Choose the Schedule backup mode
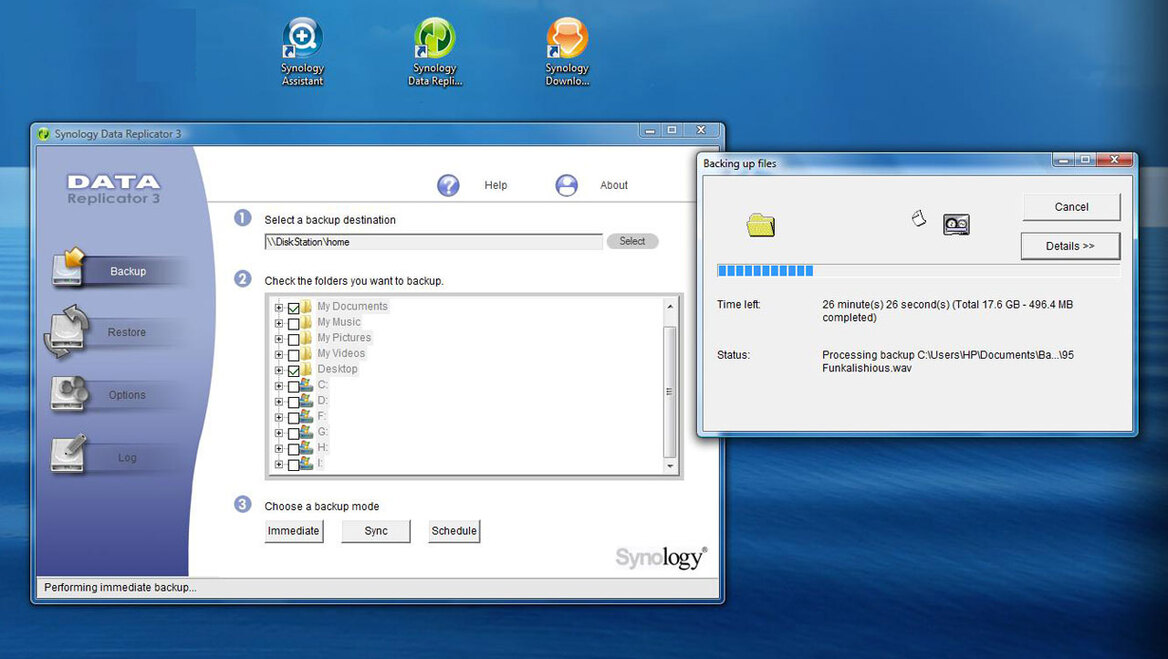Viewport: 1168px width, 659px height. pyautogui.click(x=454, y=531)
